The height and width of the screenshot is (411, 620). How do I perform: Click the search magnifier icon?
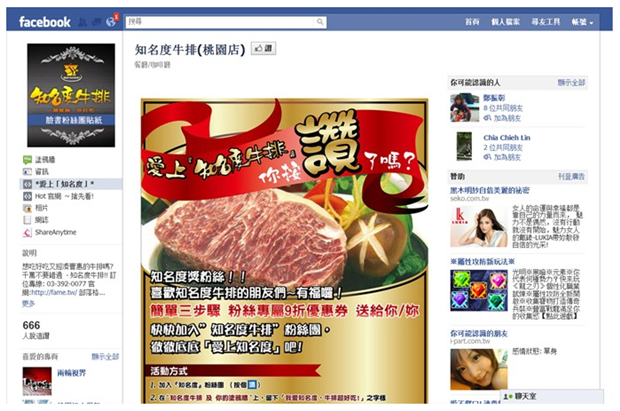coord(320,22)
